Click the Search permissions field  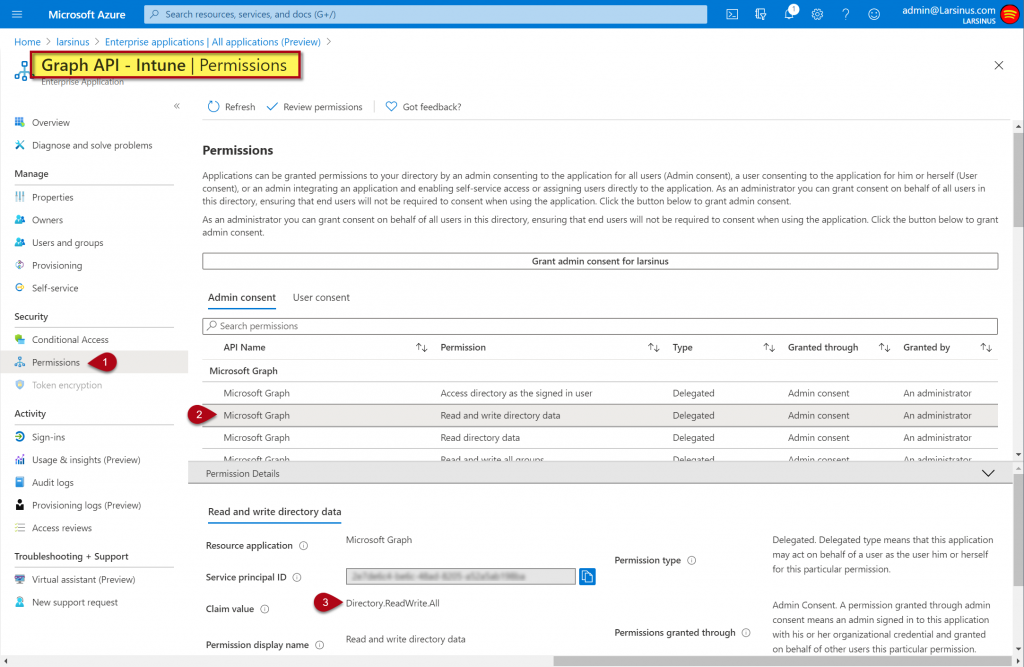click(x=599, y=326)
